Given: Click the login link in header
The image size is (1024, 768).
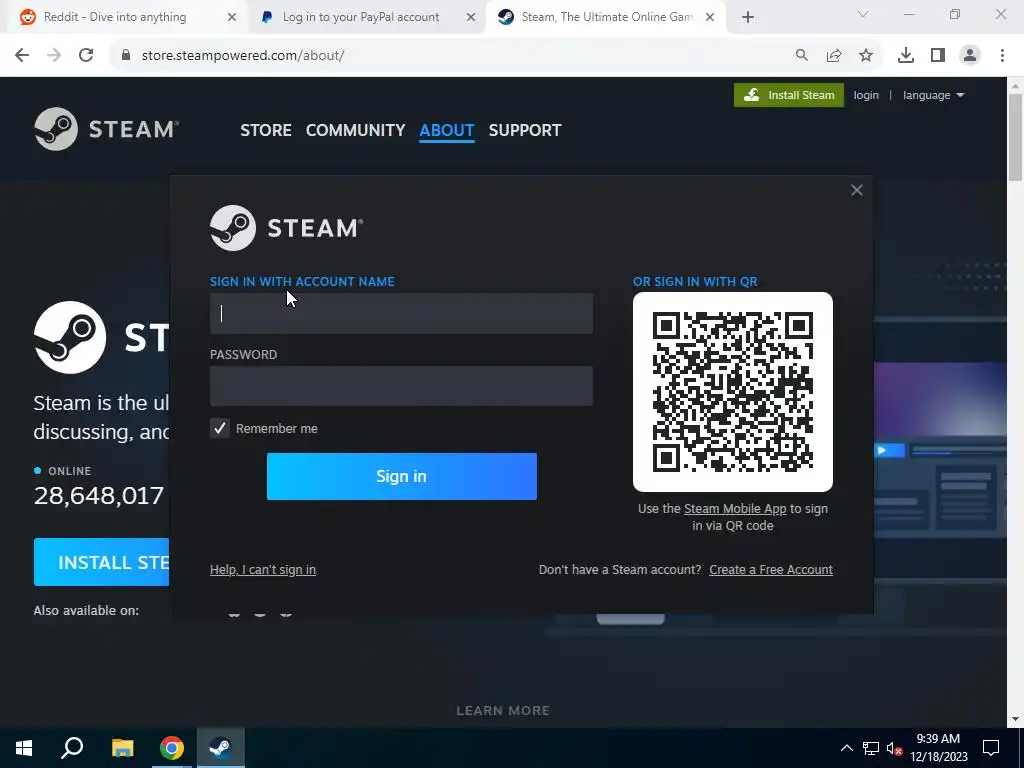Looking at the screenshot, I should pyautogui.click(x=866, y=95).
